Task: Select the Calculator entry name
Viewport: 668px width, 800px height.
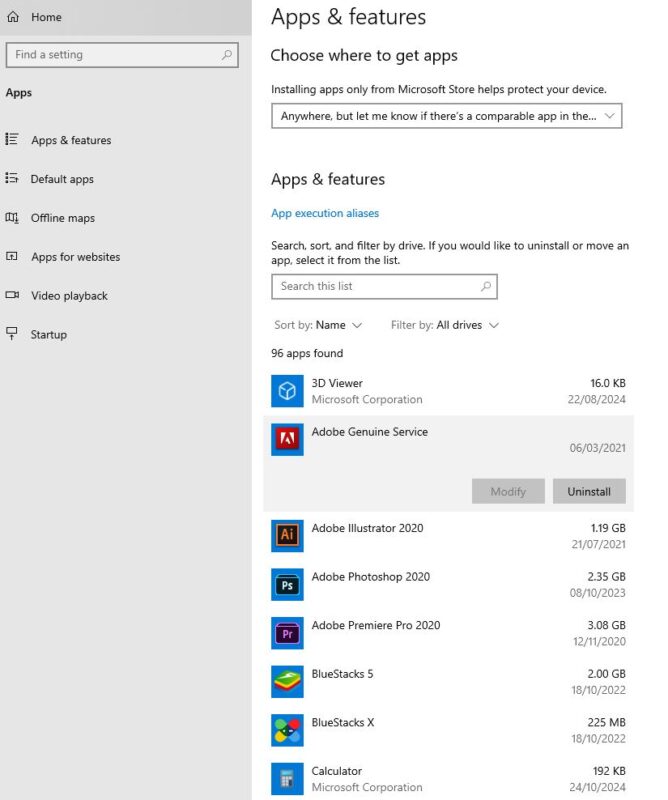Action: click(337, 771)
